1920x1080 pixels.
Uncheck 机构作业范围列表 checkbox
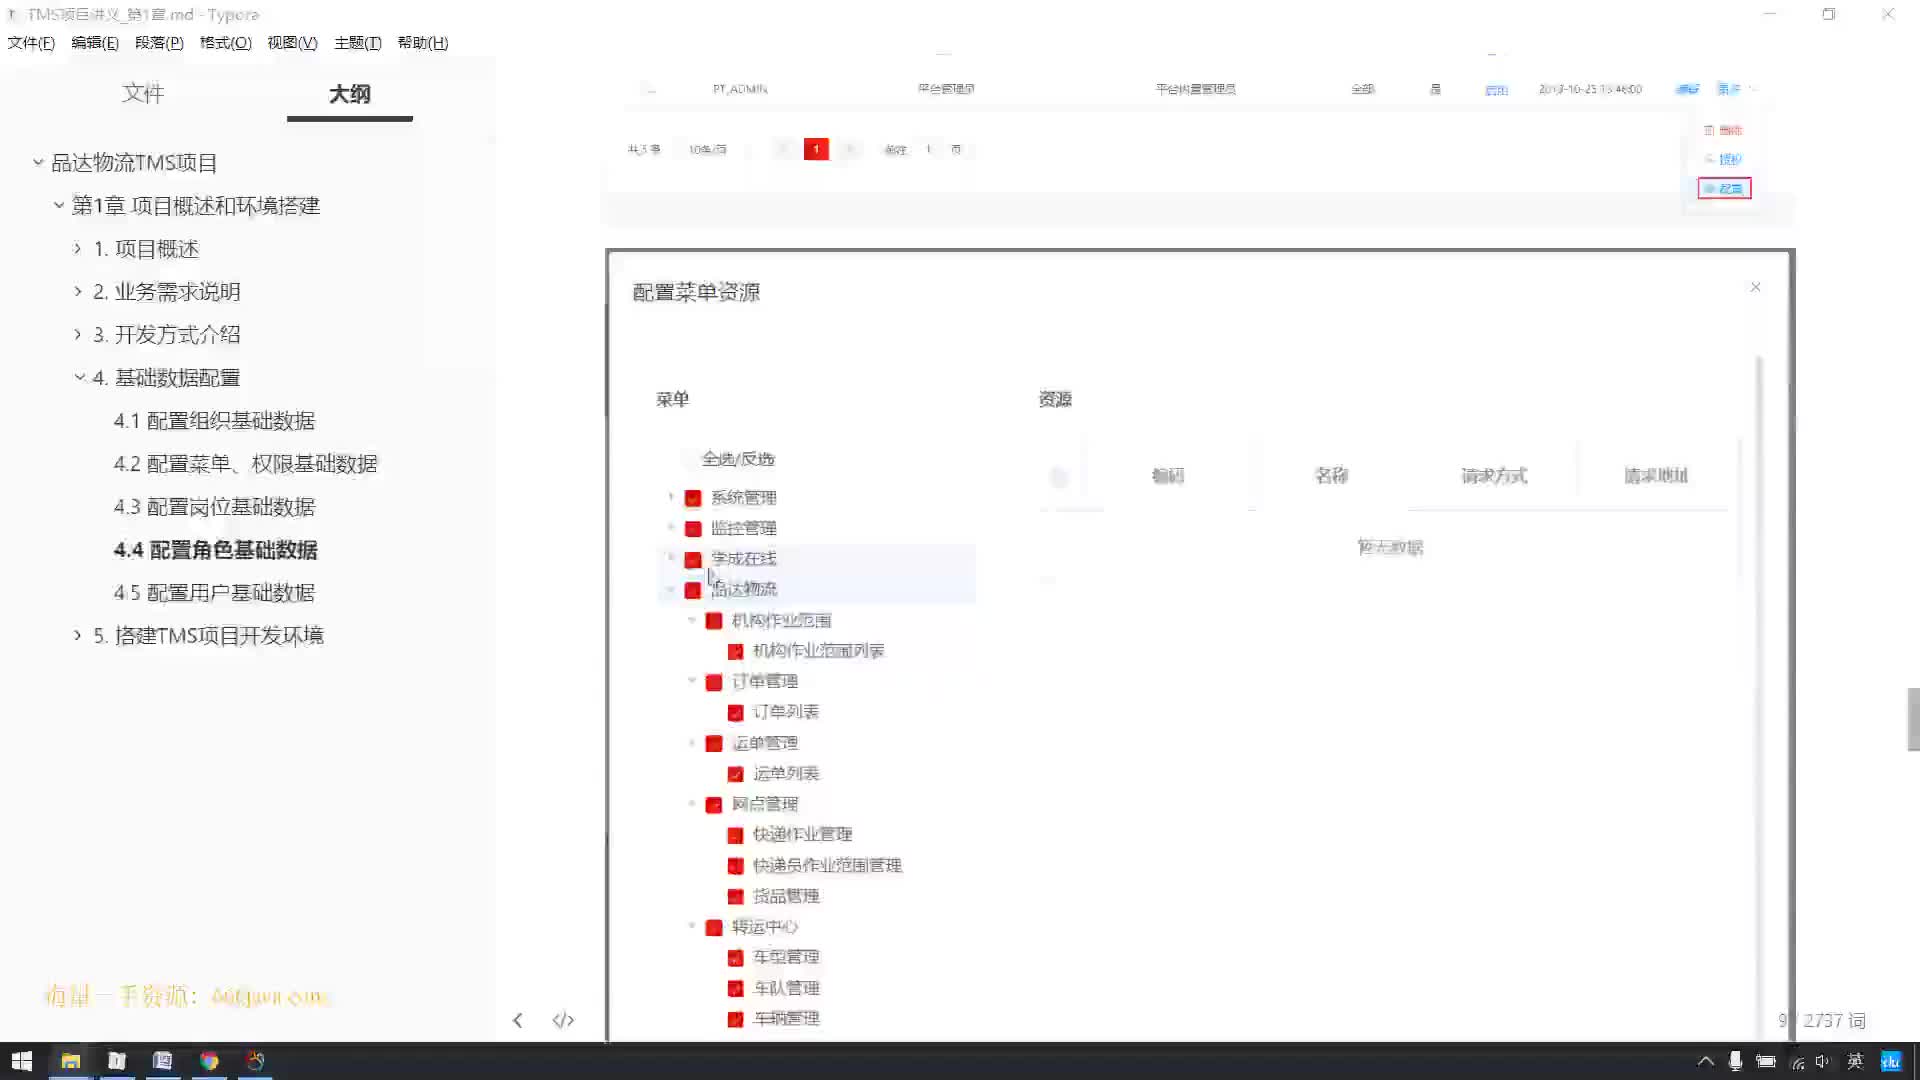735,651
